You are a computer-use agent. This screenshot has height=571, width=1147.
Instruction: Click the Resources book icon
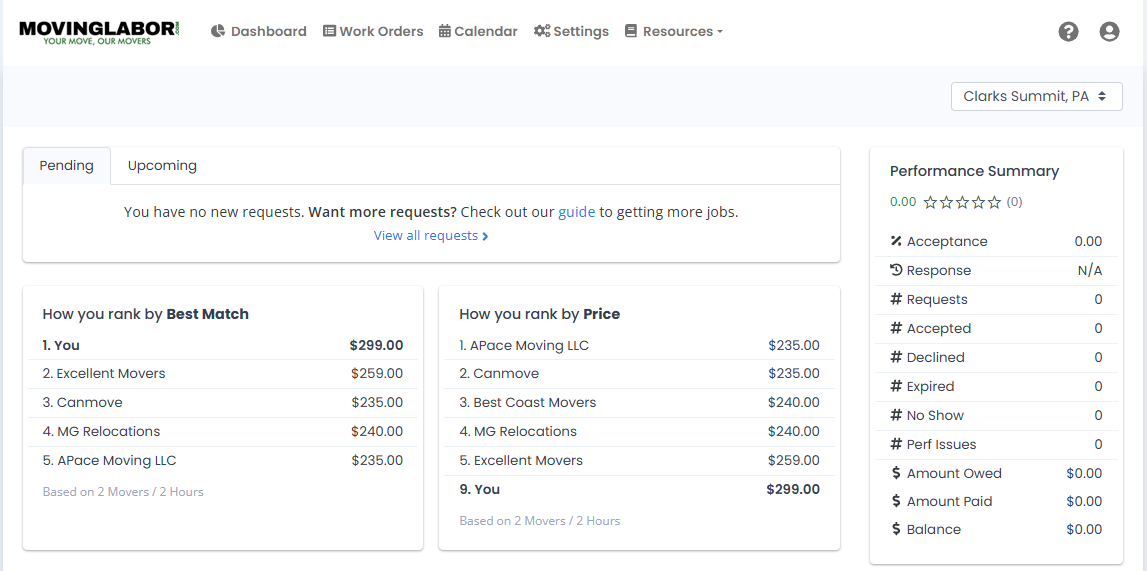(x=631, y=31)
